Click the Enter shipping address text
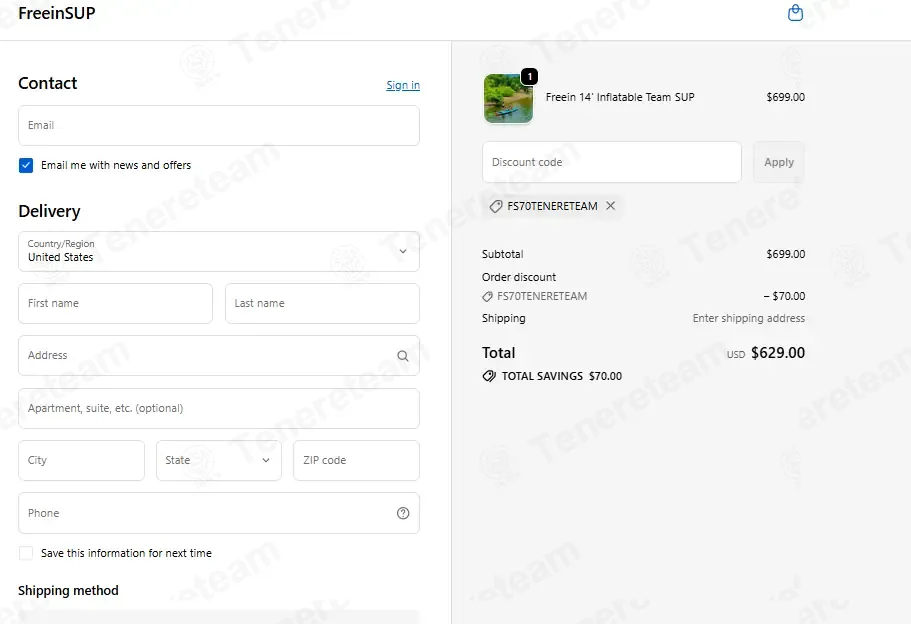 click(748, 318)
